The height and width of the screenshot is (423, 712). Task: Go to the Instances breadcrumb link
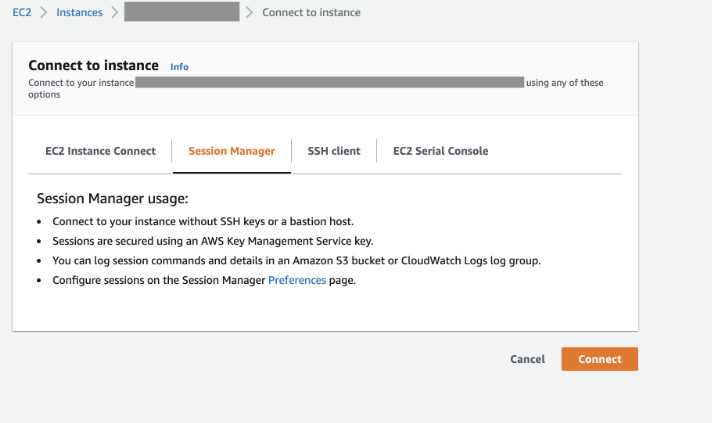tap(79, 12)
